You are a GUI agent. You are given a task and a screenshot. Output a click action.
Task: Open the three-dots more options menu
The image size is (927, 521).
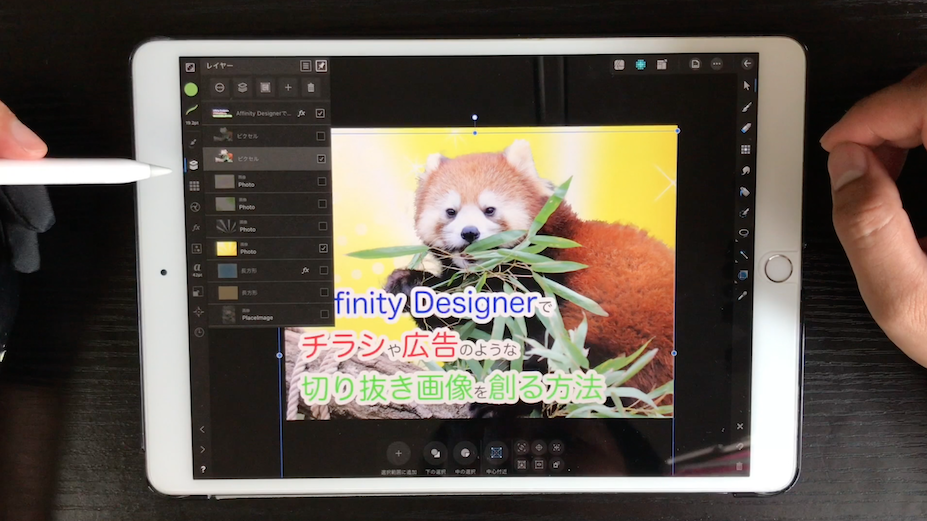point(716,64)
